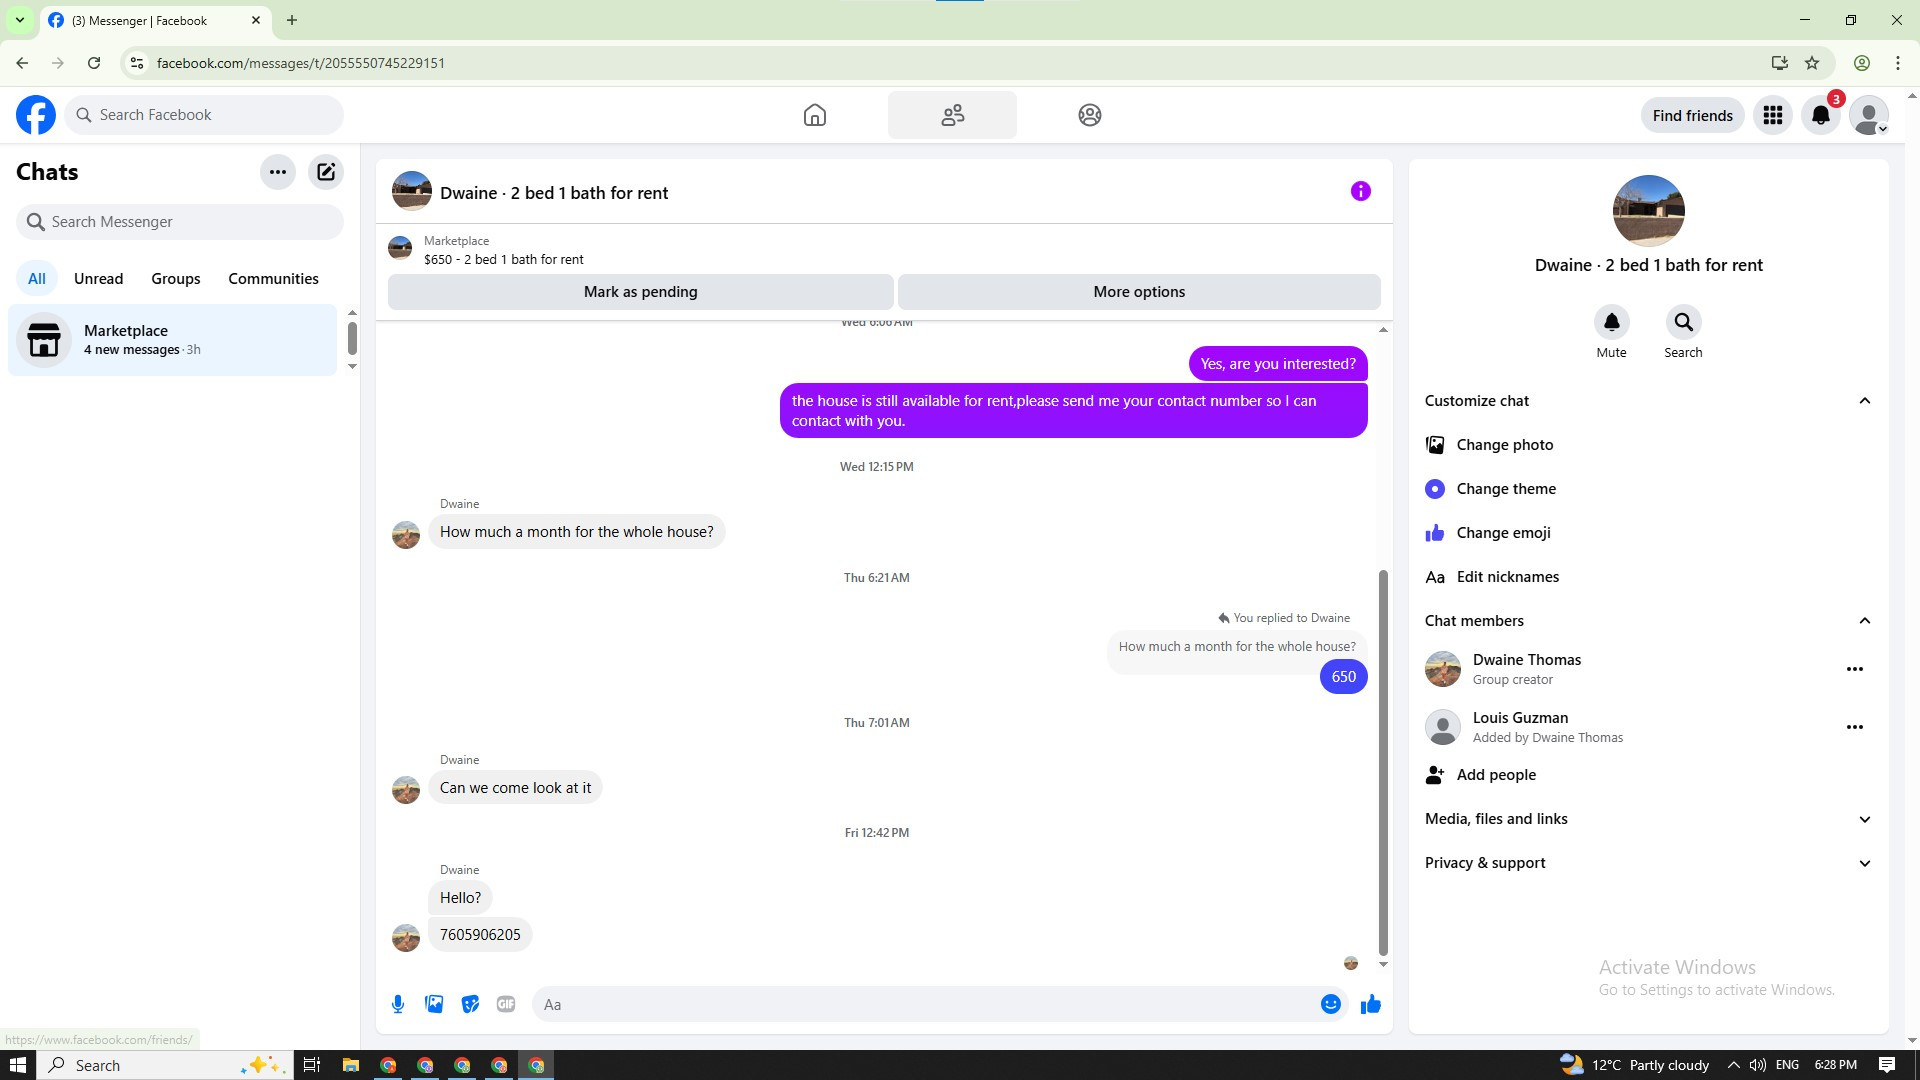Viewport: 1920px width, 1080px height.
Task: Open the Facebook menu grid icon
Action: (1773, 115)
